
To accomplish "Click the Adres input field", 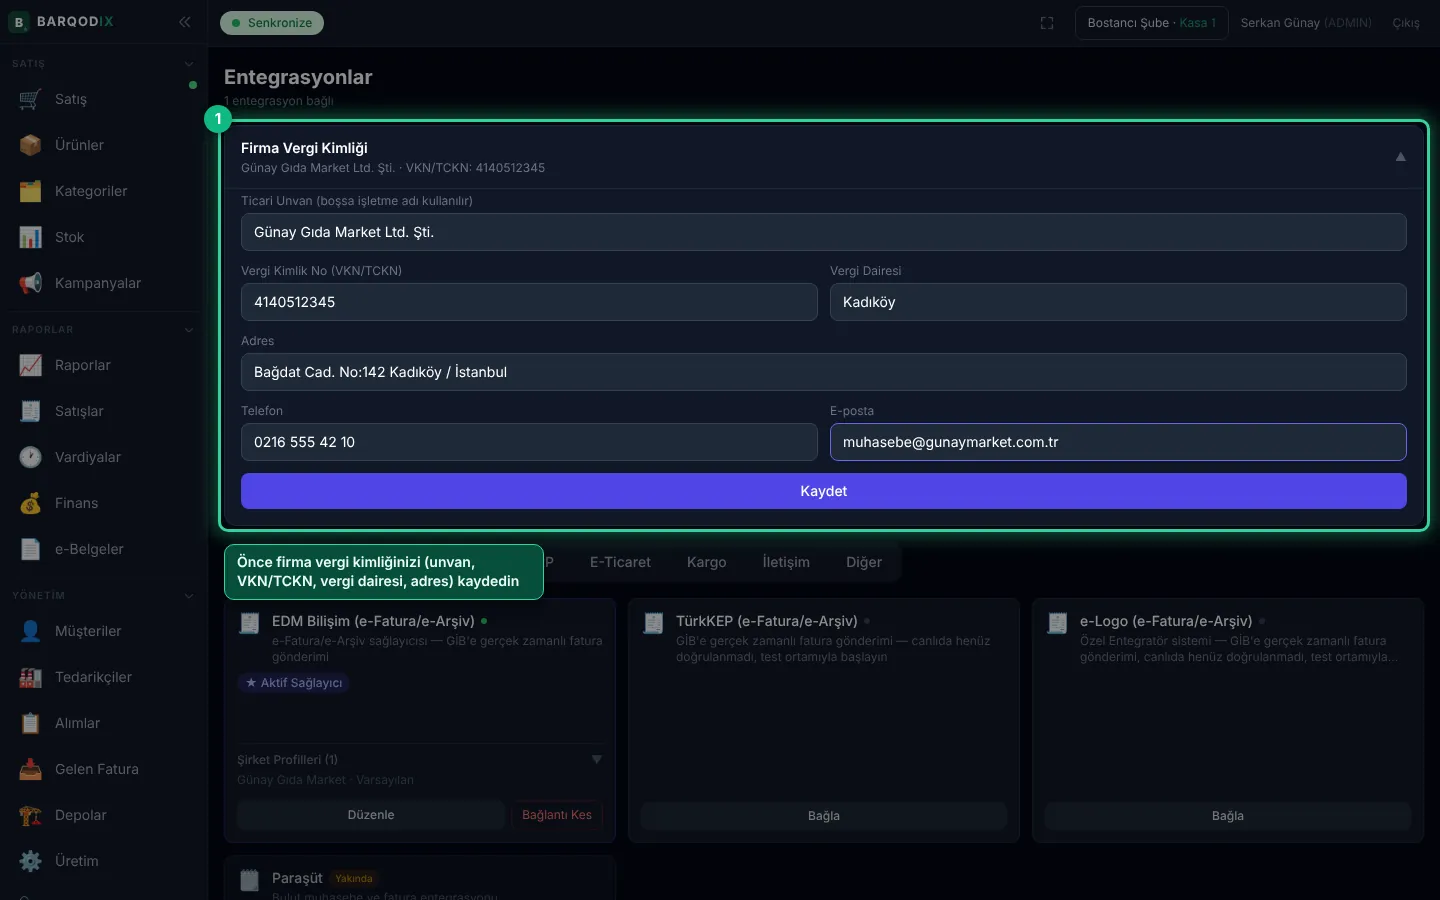I will coord(824,372).
